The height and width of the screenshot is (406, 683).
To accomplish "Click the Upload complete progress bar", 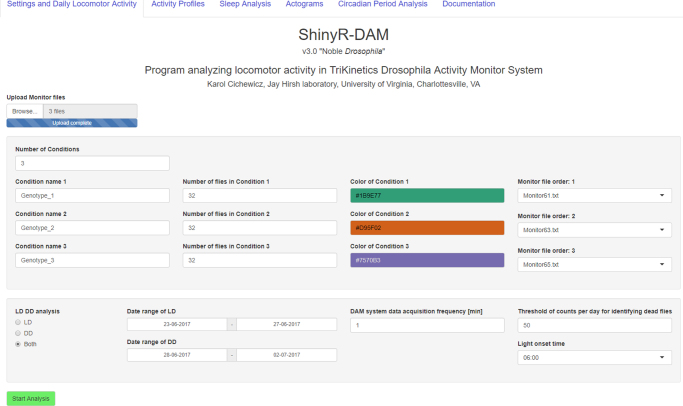I will pos(72,123).
